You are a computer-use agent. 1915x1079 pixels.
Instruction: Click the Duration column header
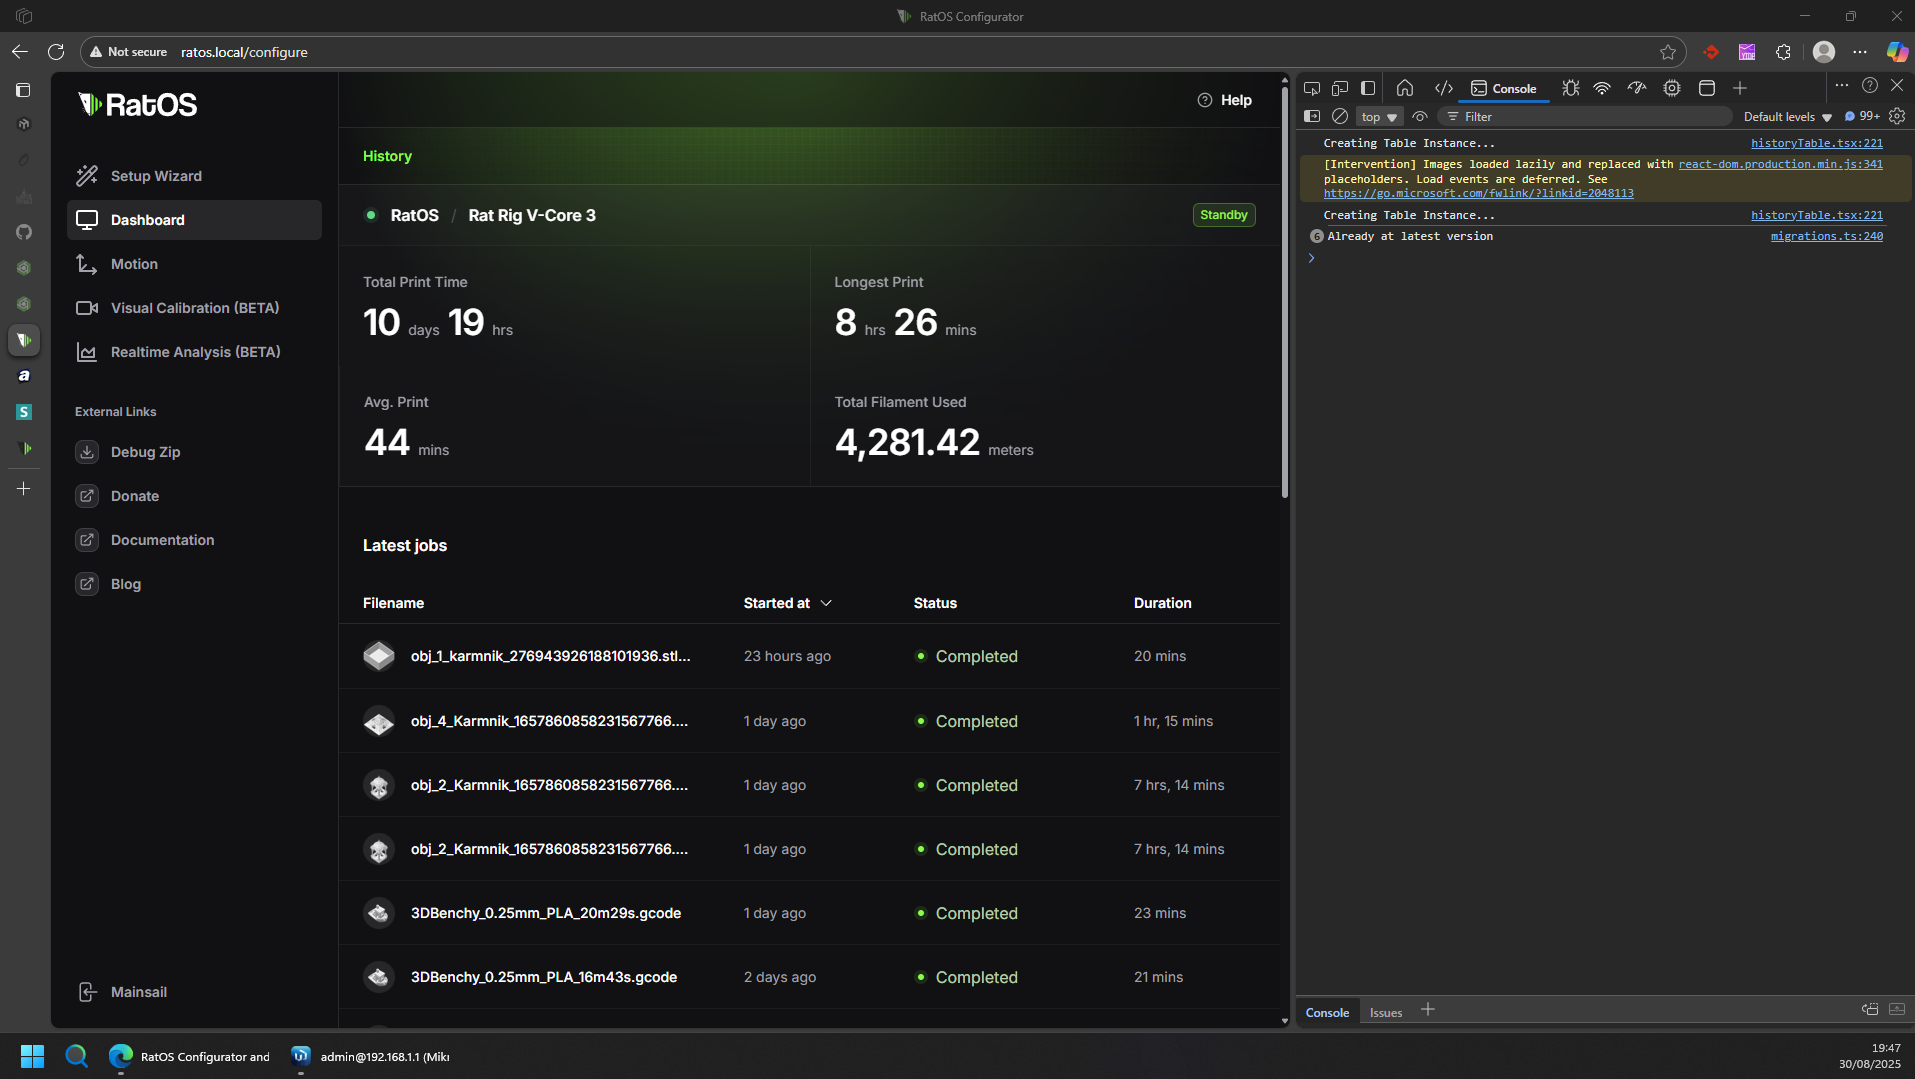click(1162, 603)
